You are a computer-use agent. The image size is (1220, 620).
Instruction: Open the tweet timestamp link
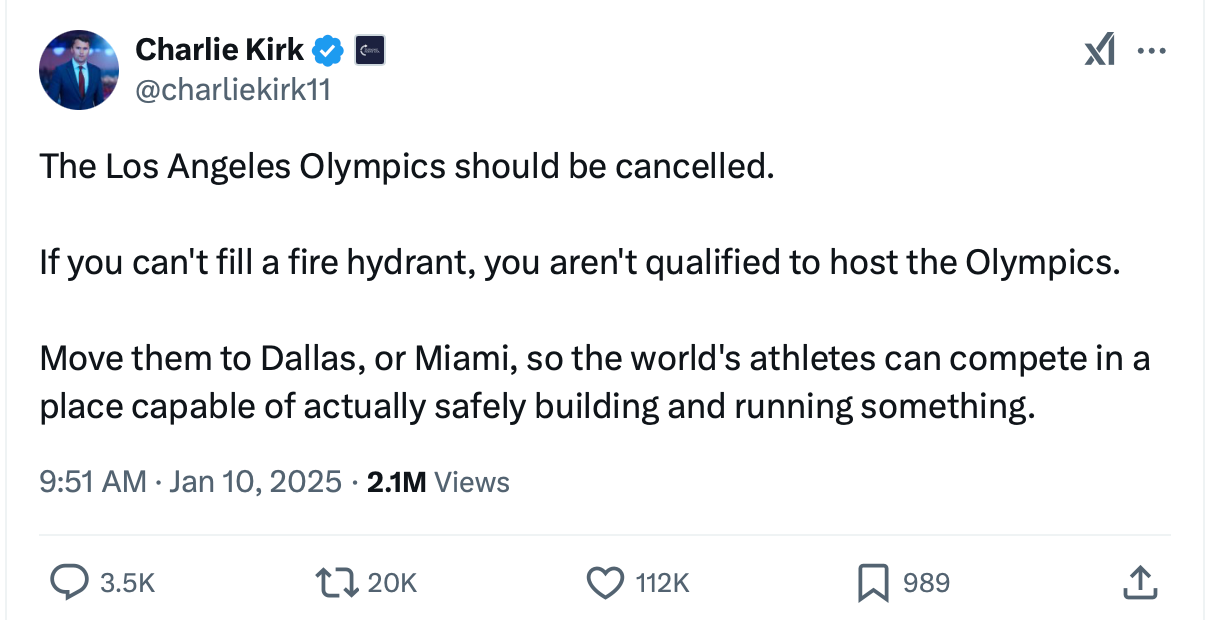coord(92,481)
